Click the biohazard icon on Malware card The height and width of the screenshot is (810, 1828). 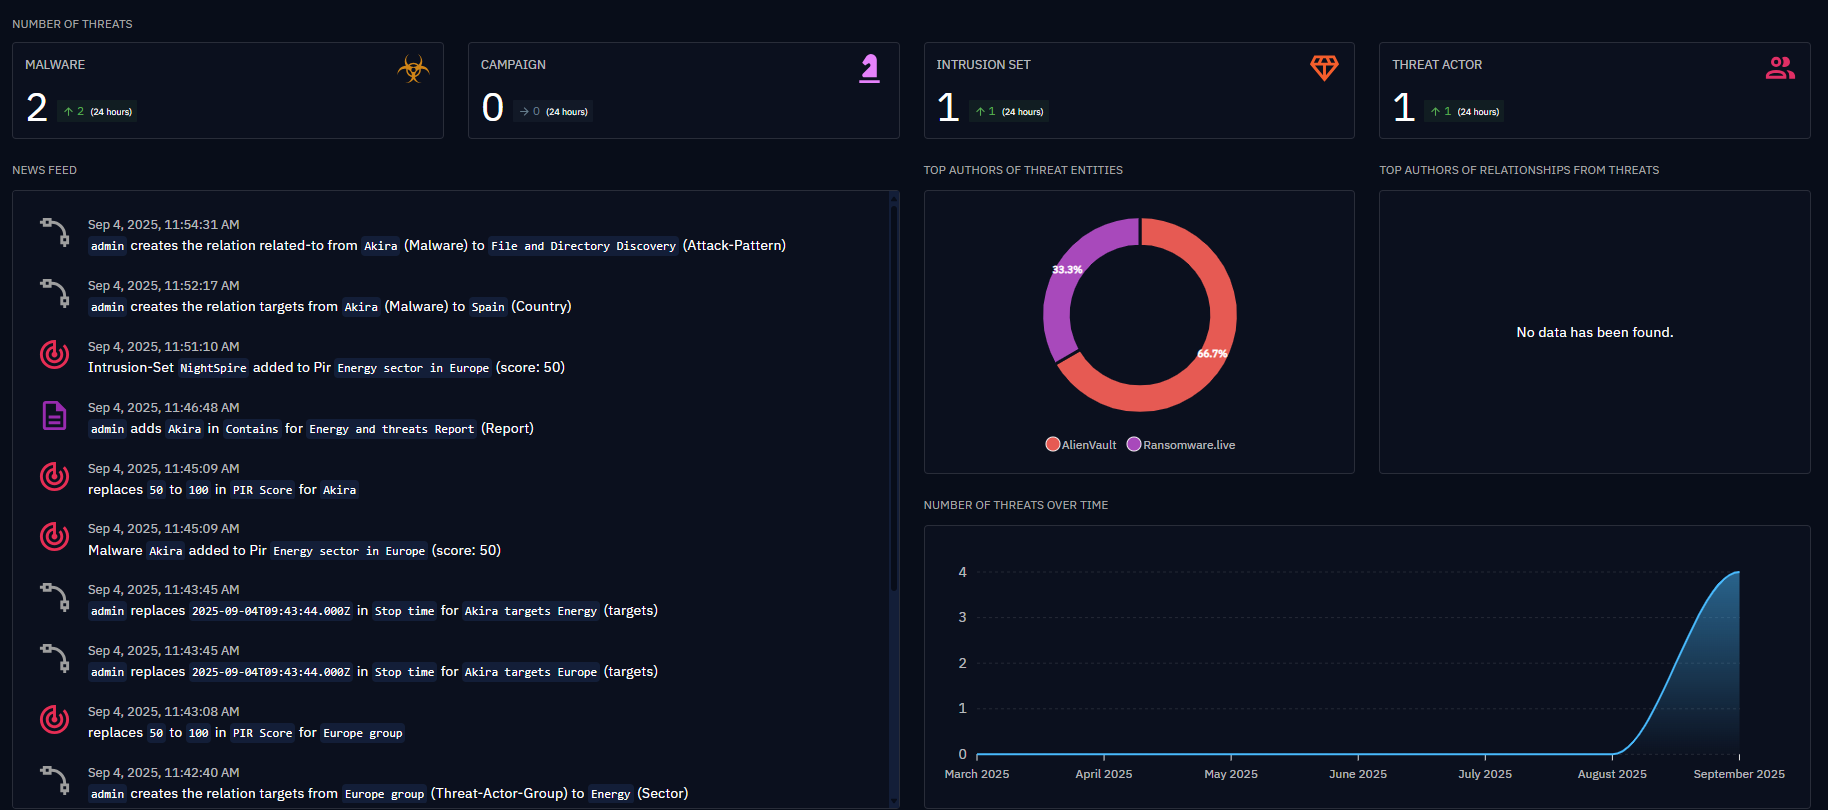pos(413,69)
